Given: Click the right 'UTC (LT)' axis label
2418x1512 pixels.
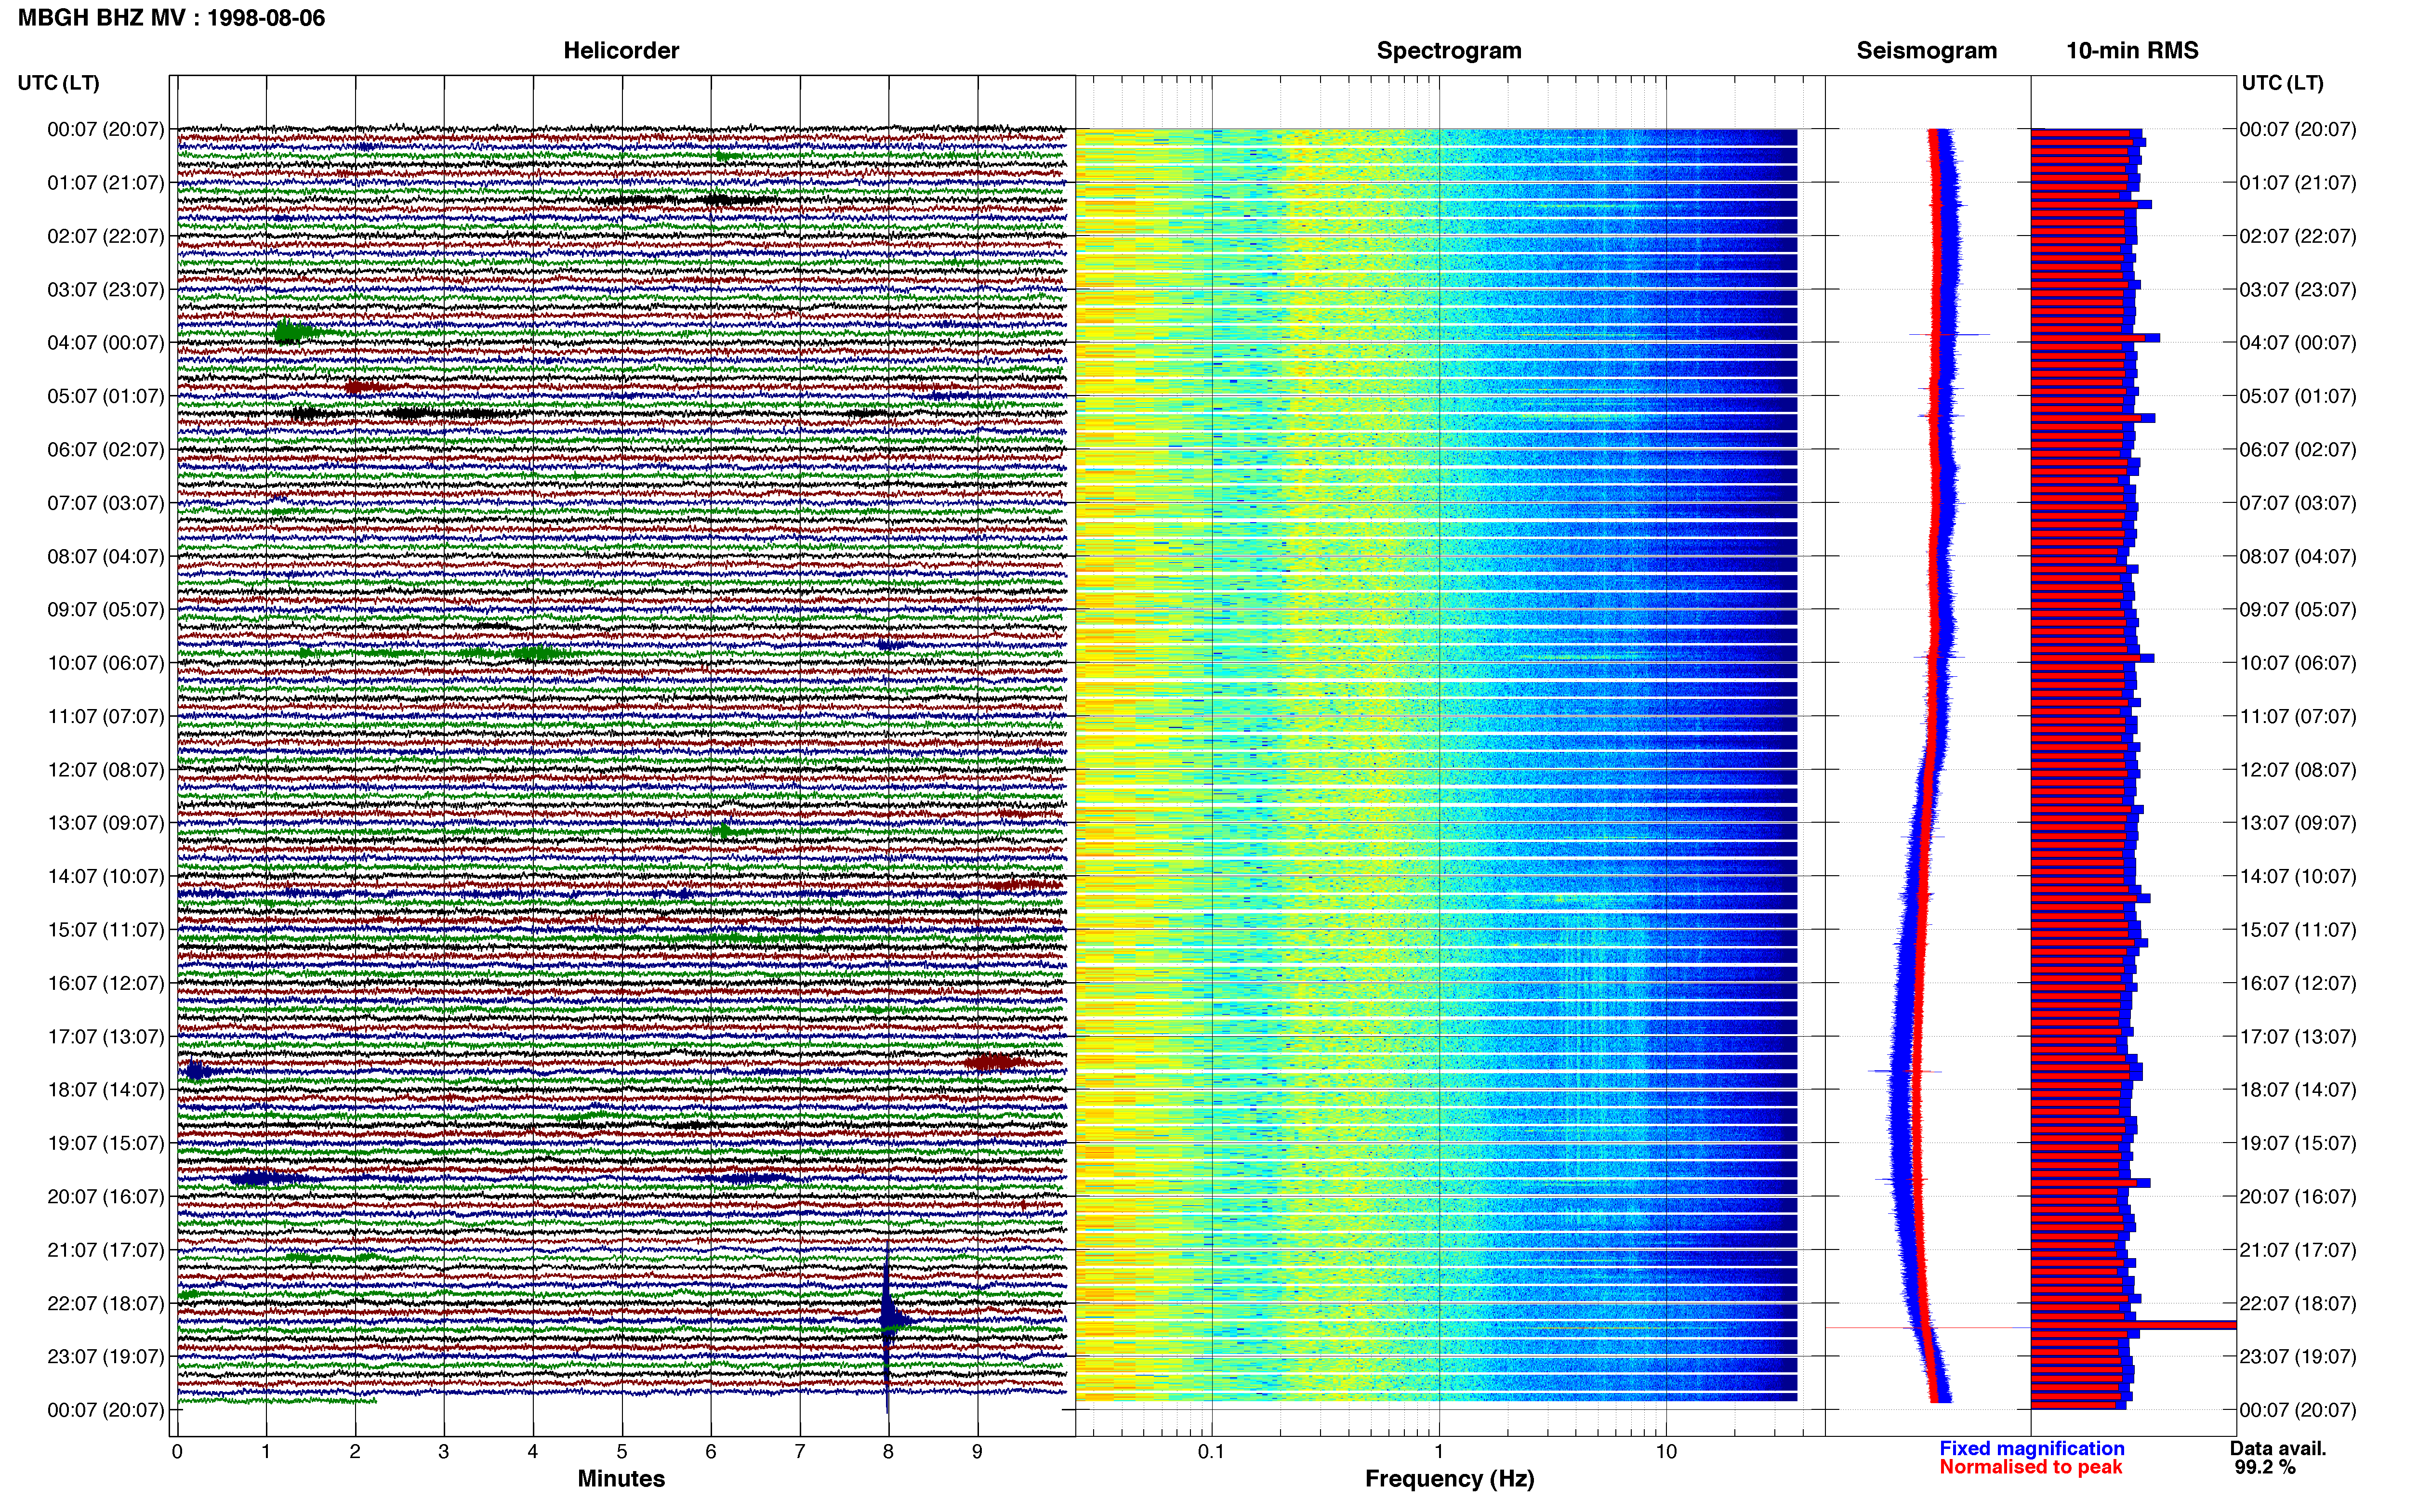Looking at the screenshot, I should pyautogui.click(x=2282, y=83).
